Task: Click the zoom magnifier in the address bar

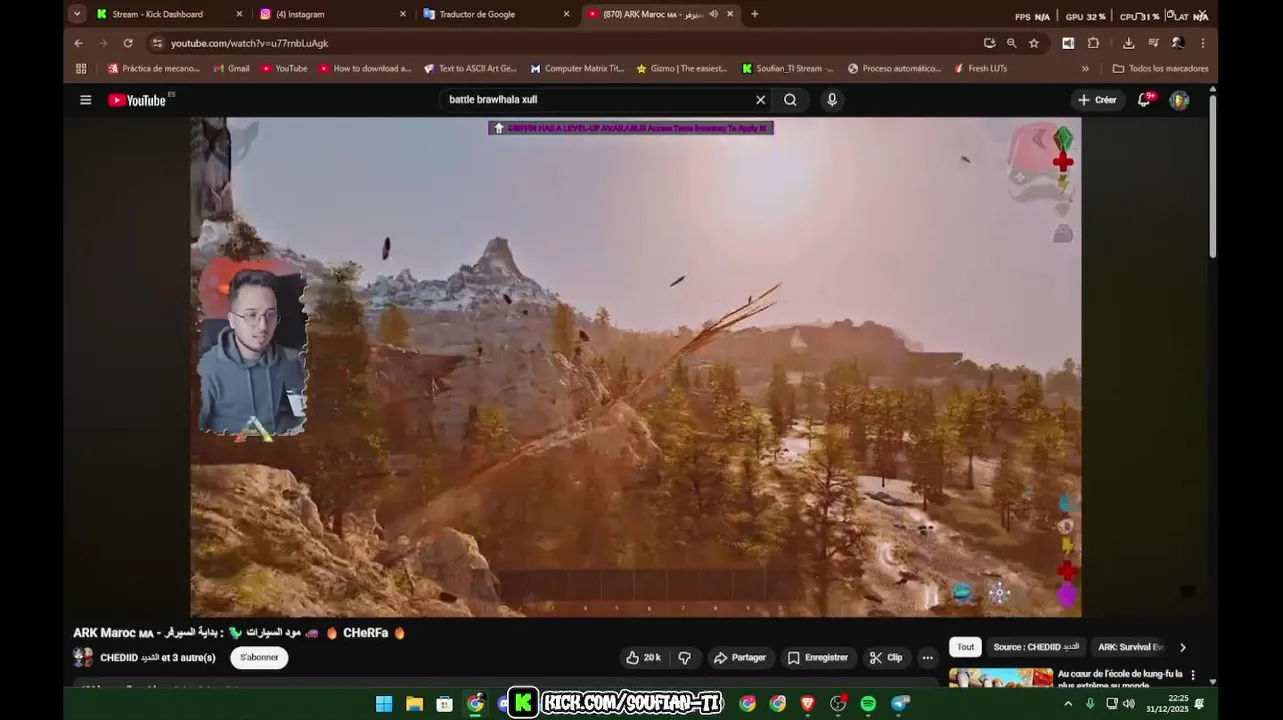Action: tap(1011, 43)
